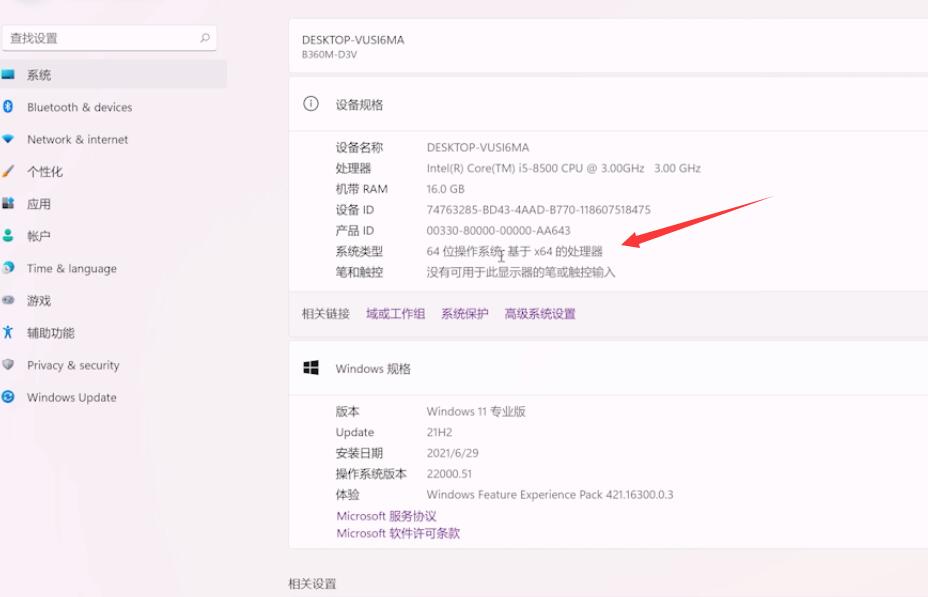
Task: Select 游戏 in the sidebar
Action: click(x=112, y=301)
